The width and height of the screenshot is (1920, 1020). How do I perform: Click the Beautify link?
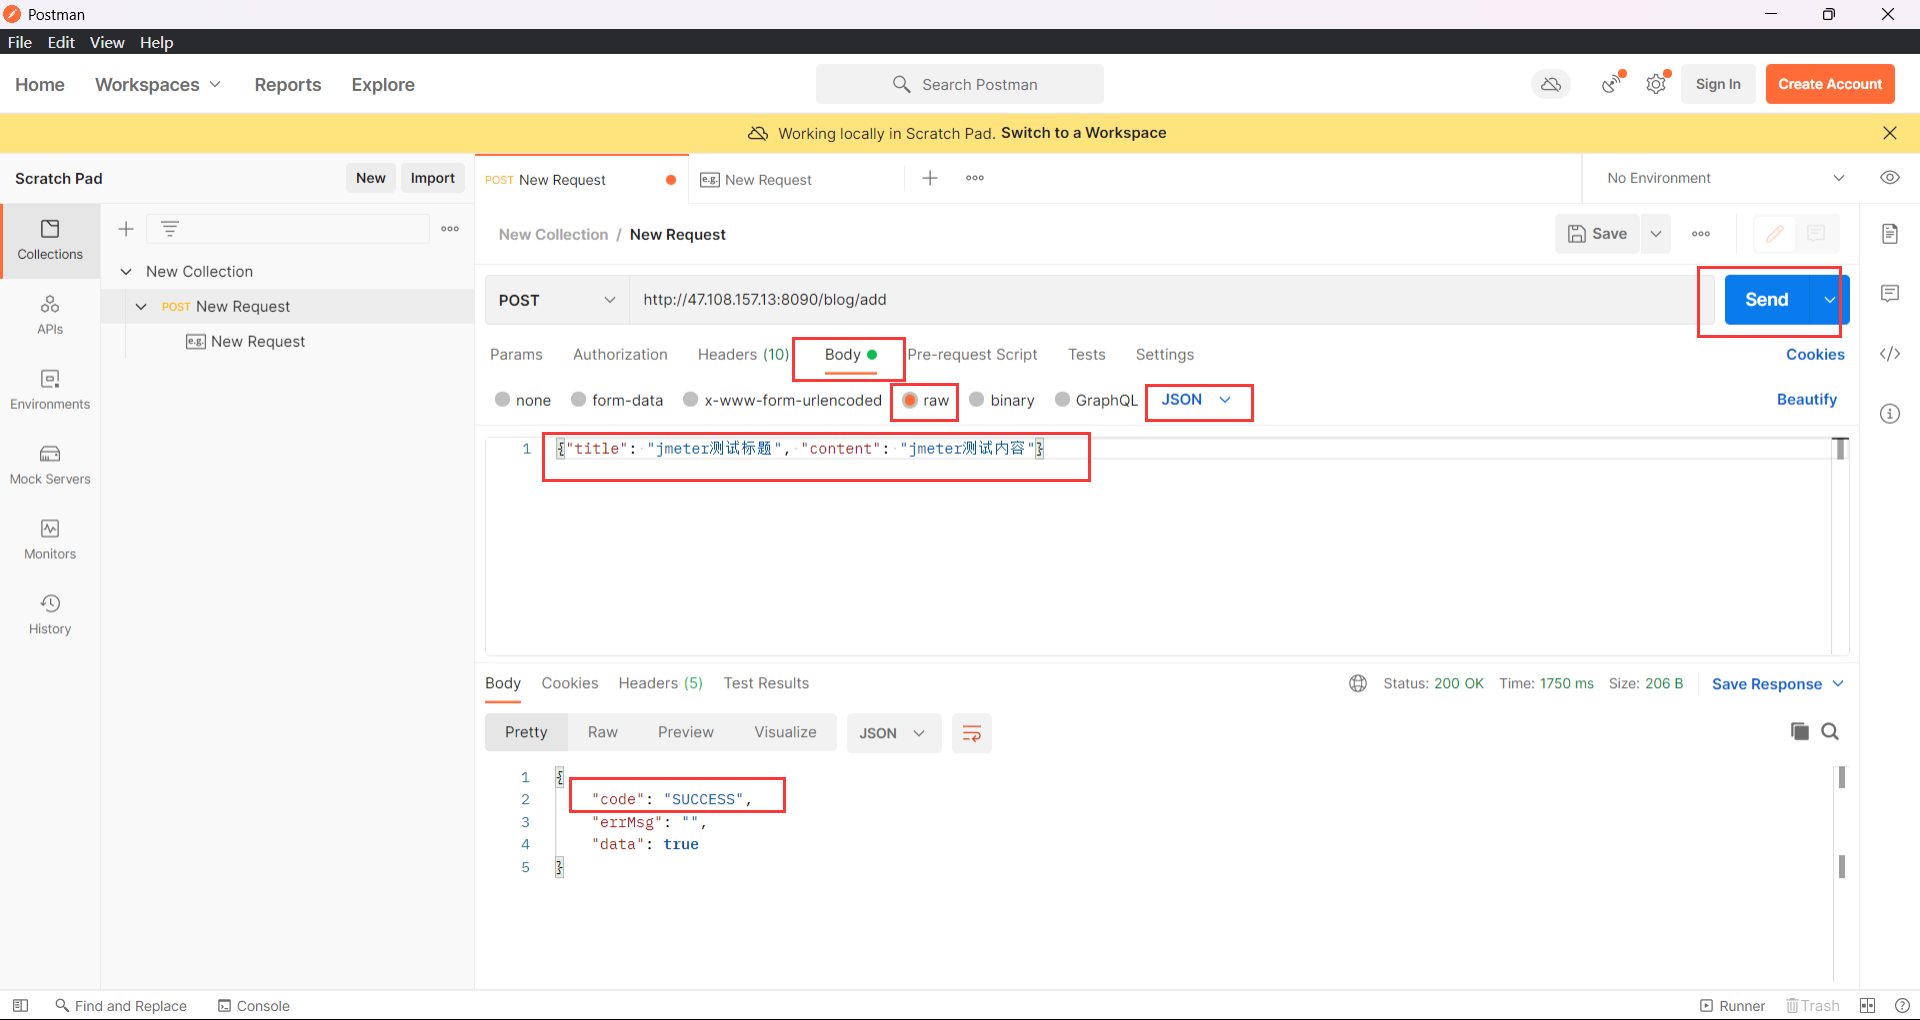click(x=1807, y=399)
